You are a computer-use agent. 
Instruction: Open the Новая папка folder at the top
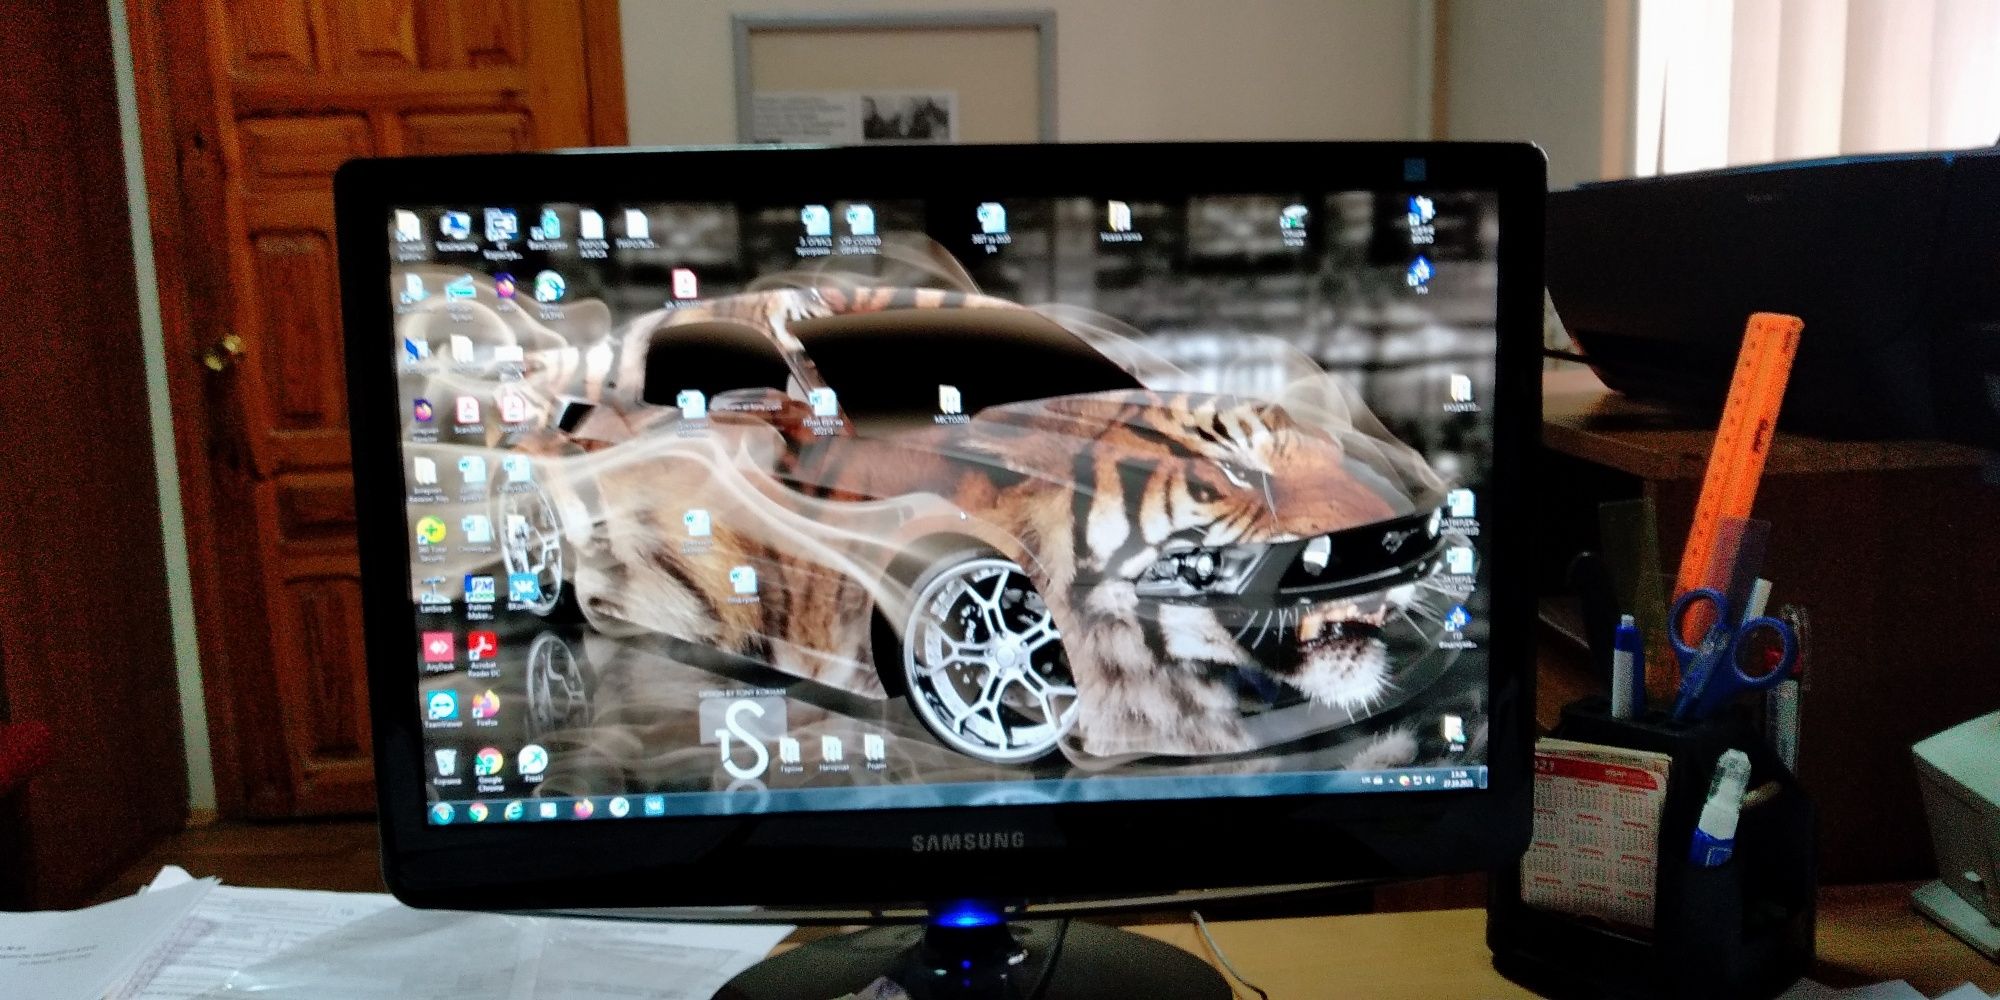click(x=1118, y=221)
